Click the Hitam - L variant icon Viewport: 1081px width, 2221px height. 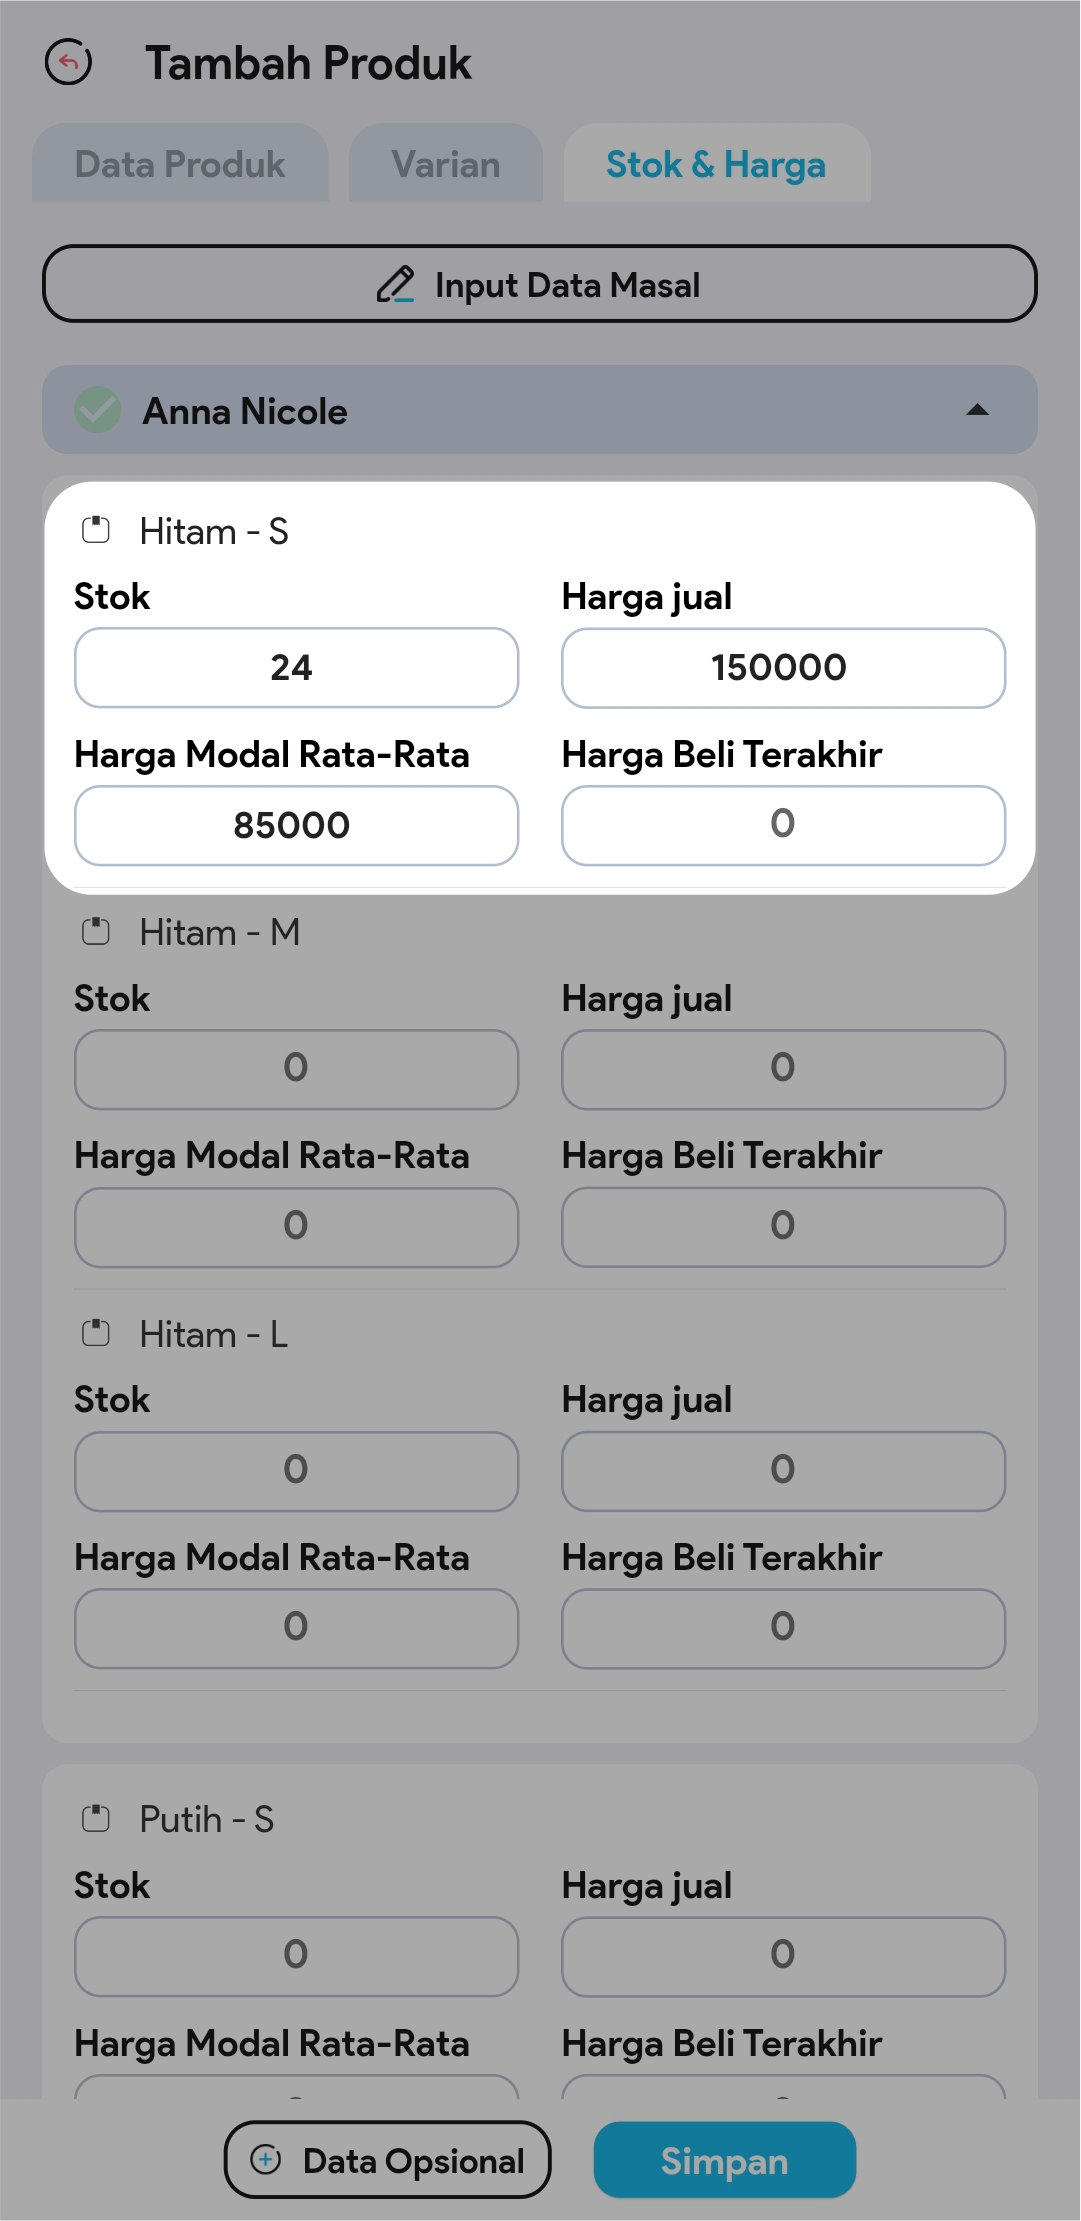tap(96, 1333)
